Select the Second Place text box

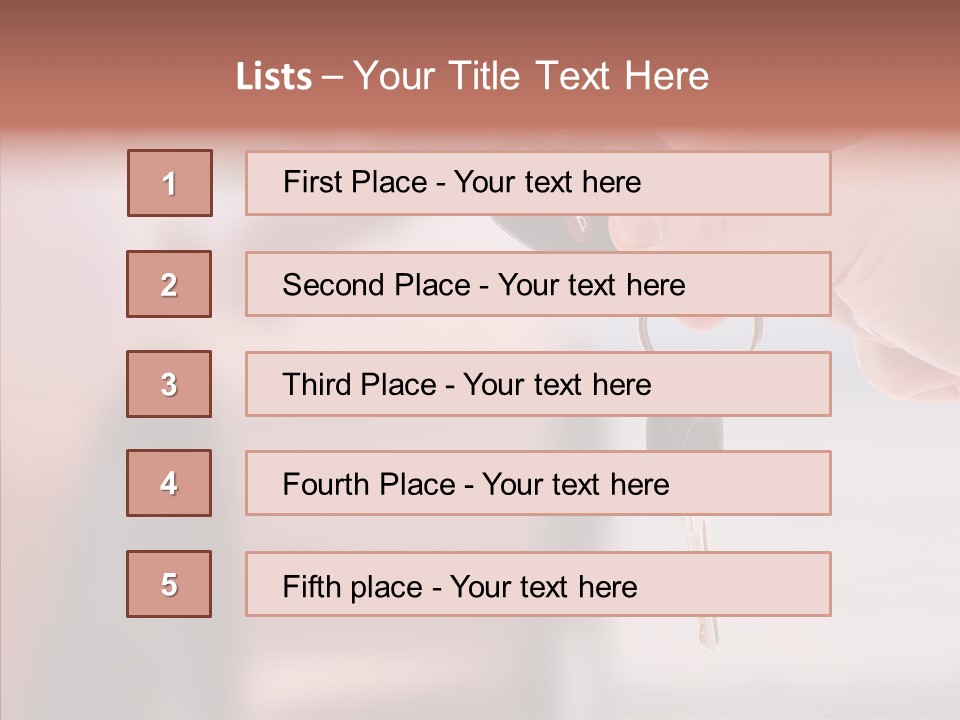click(x=538, y=284)
